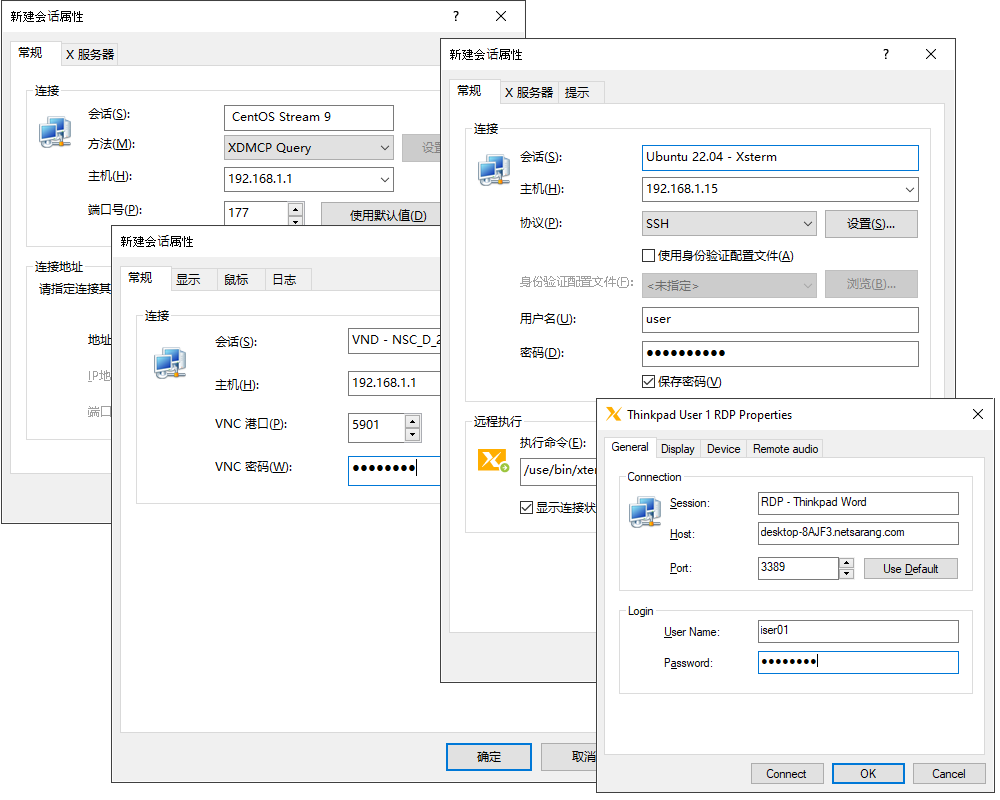
Task: Click the orange X remote execution icon
Action: pos(494,460)
